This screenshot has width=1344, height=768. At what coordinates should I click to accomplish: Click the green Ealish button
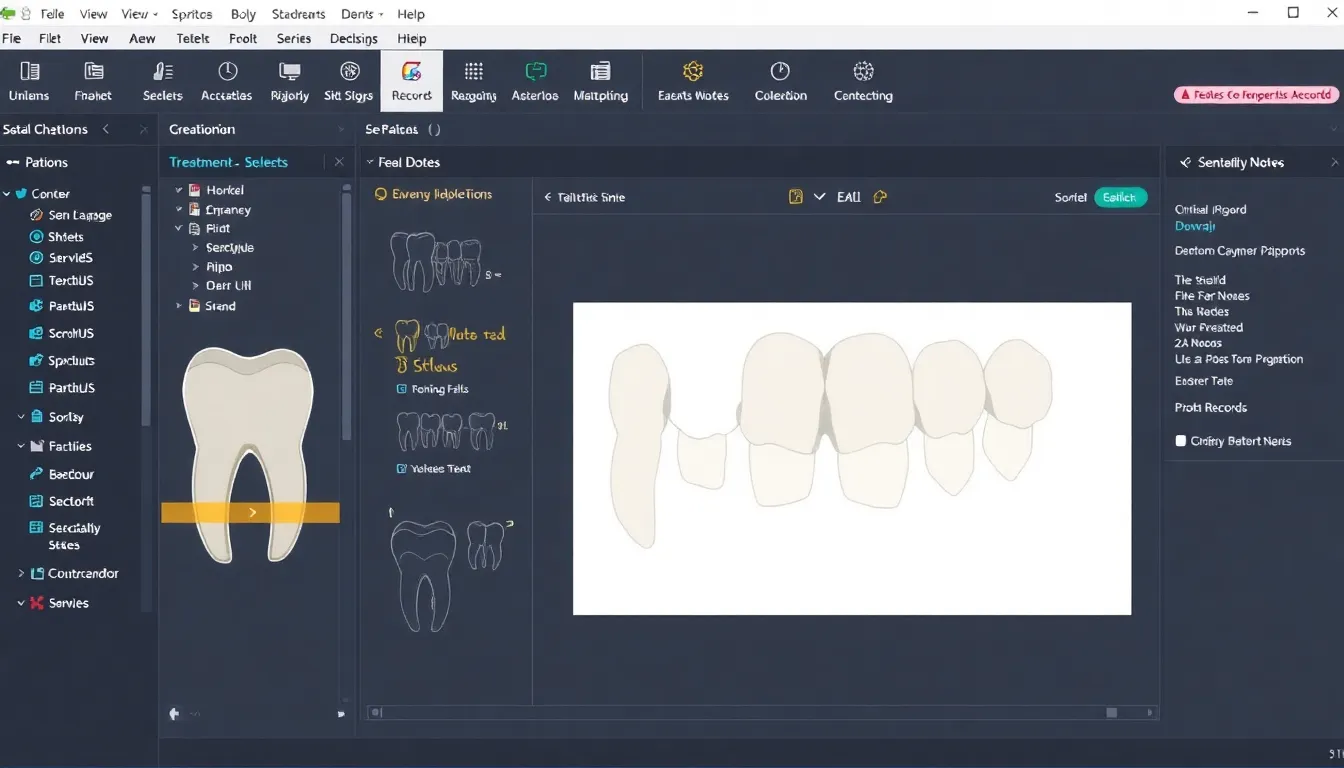tap(1120, 197)
